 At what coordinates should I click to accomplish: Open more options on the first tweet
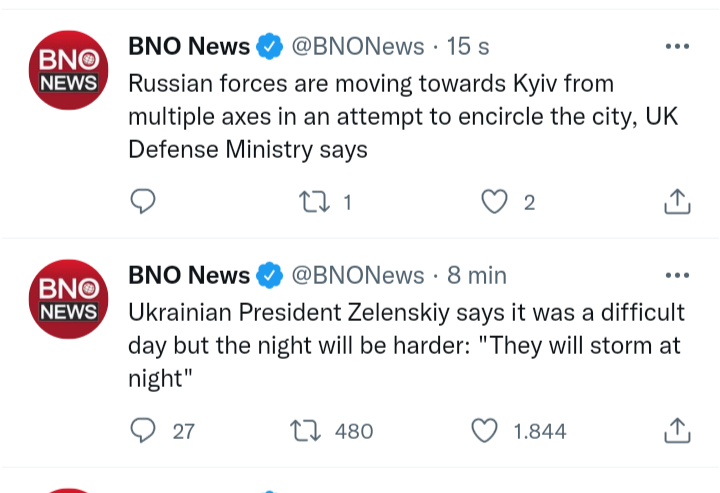[x=677, y=46]
